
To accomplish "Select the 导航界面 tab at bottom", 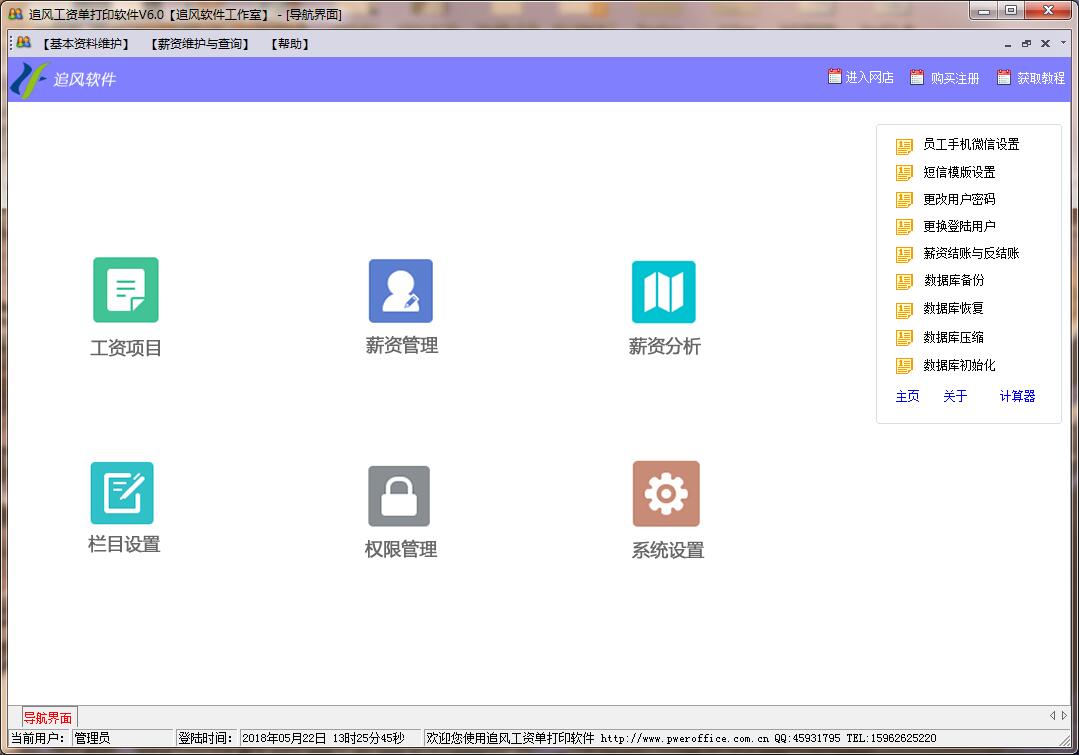I will (48, 718).
